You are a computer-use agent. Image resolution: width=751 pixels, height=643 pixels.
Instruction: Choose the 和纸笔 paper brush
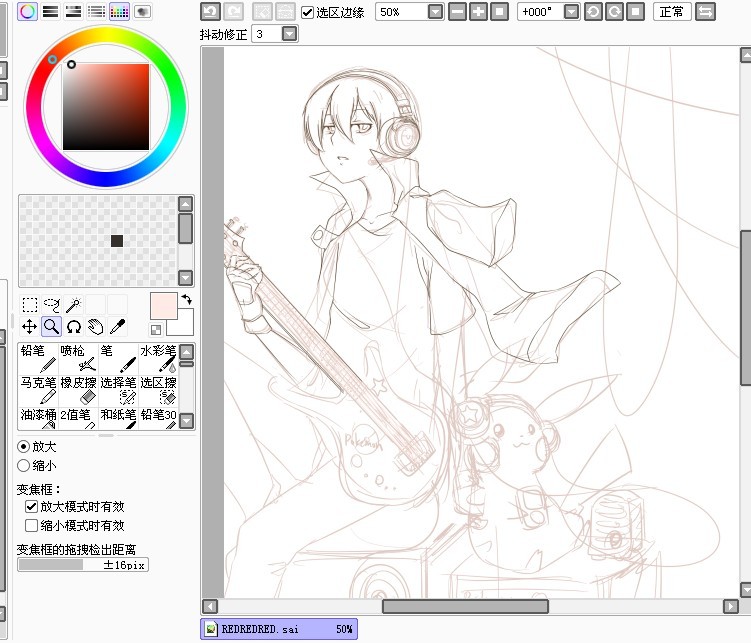(118, 417)
